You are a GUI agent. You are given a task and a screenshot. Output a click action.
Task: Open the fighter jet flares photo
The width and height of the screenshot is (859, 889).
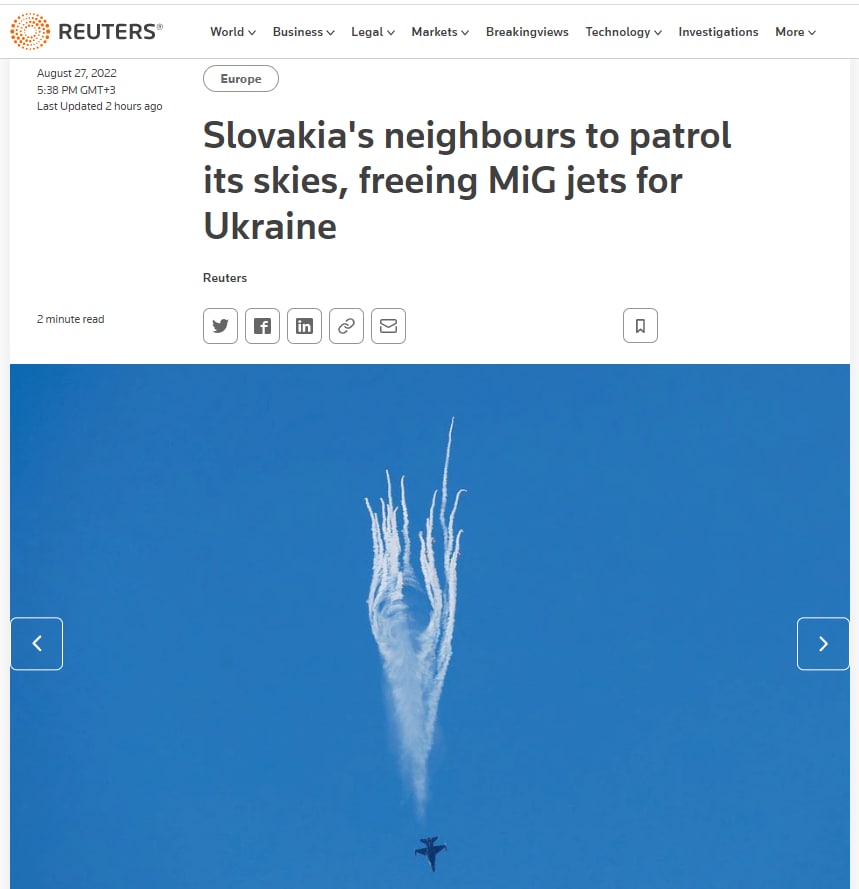[430, 626]
